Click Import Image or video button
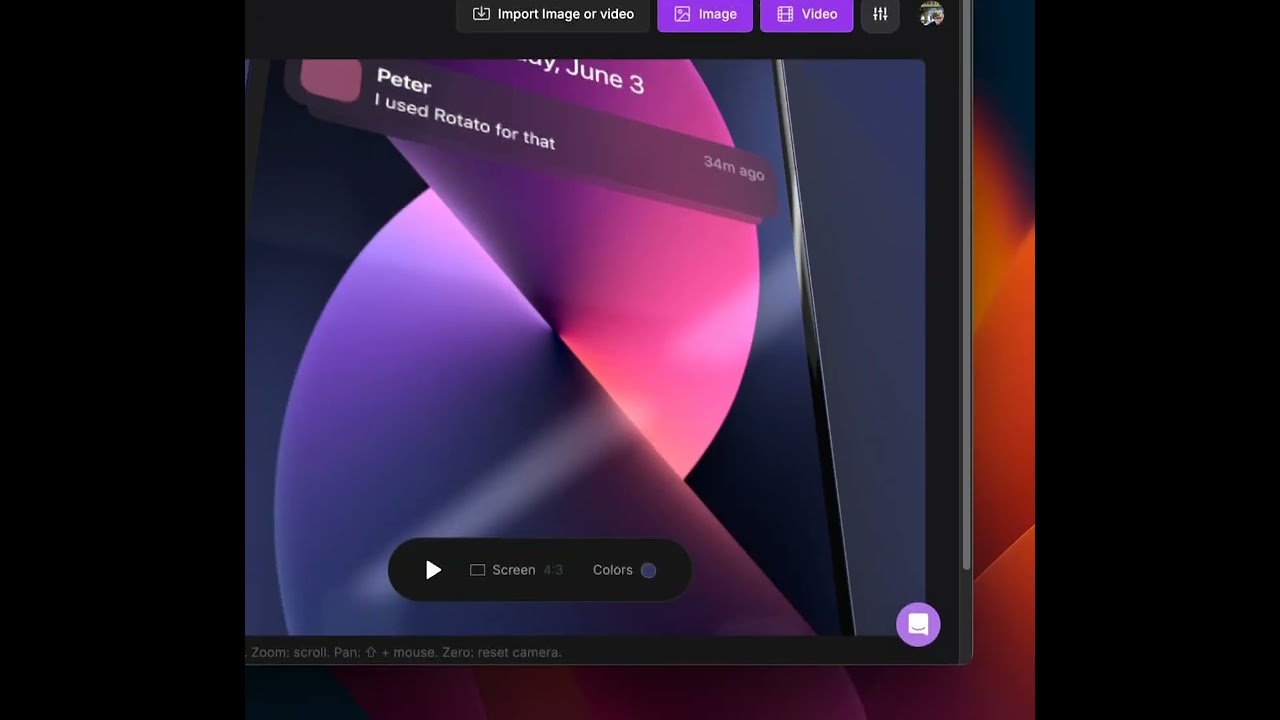The width and height of the screenshot is (1280, 720). pyautogui.click(x=553, y=14)
